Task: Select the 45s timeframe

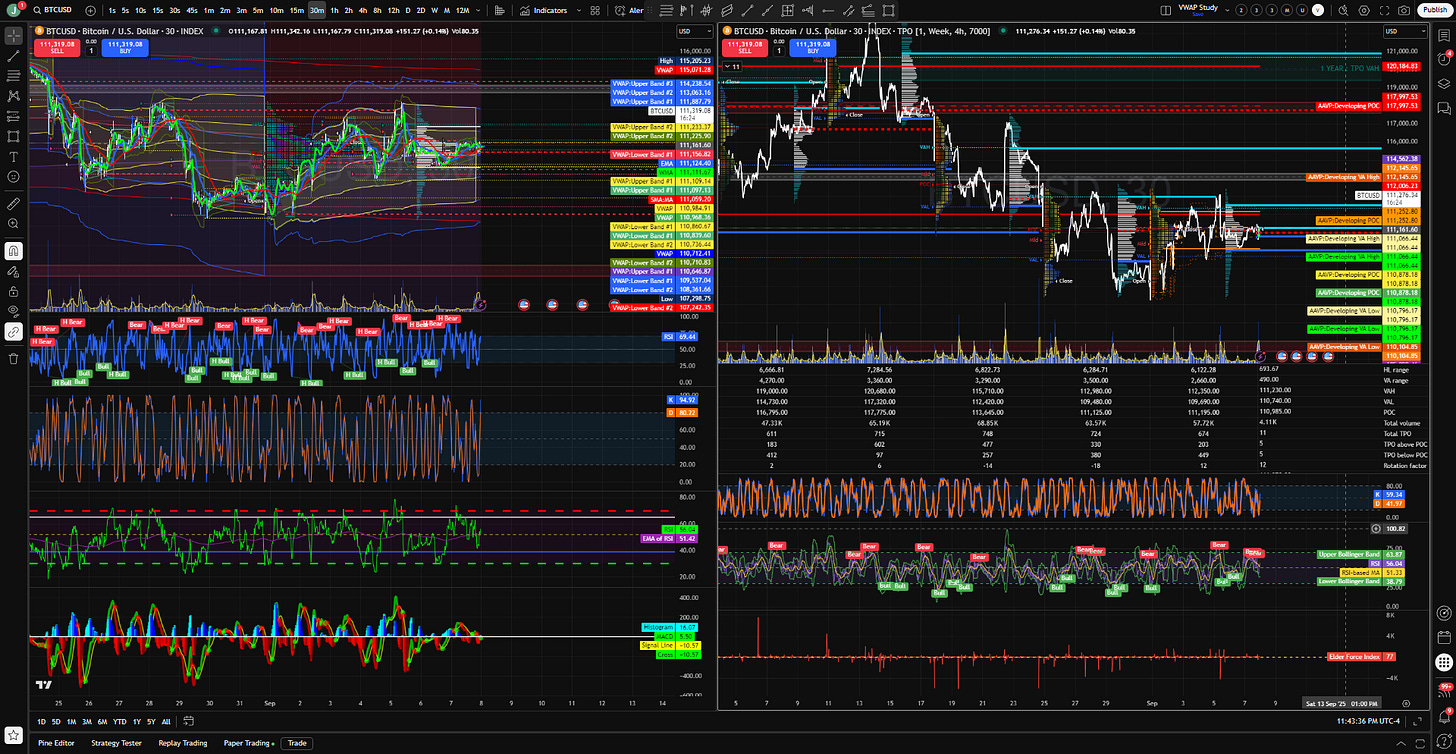Action: 192,10
